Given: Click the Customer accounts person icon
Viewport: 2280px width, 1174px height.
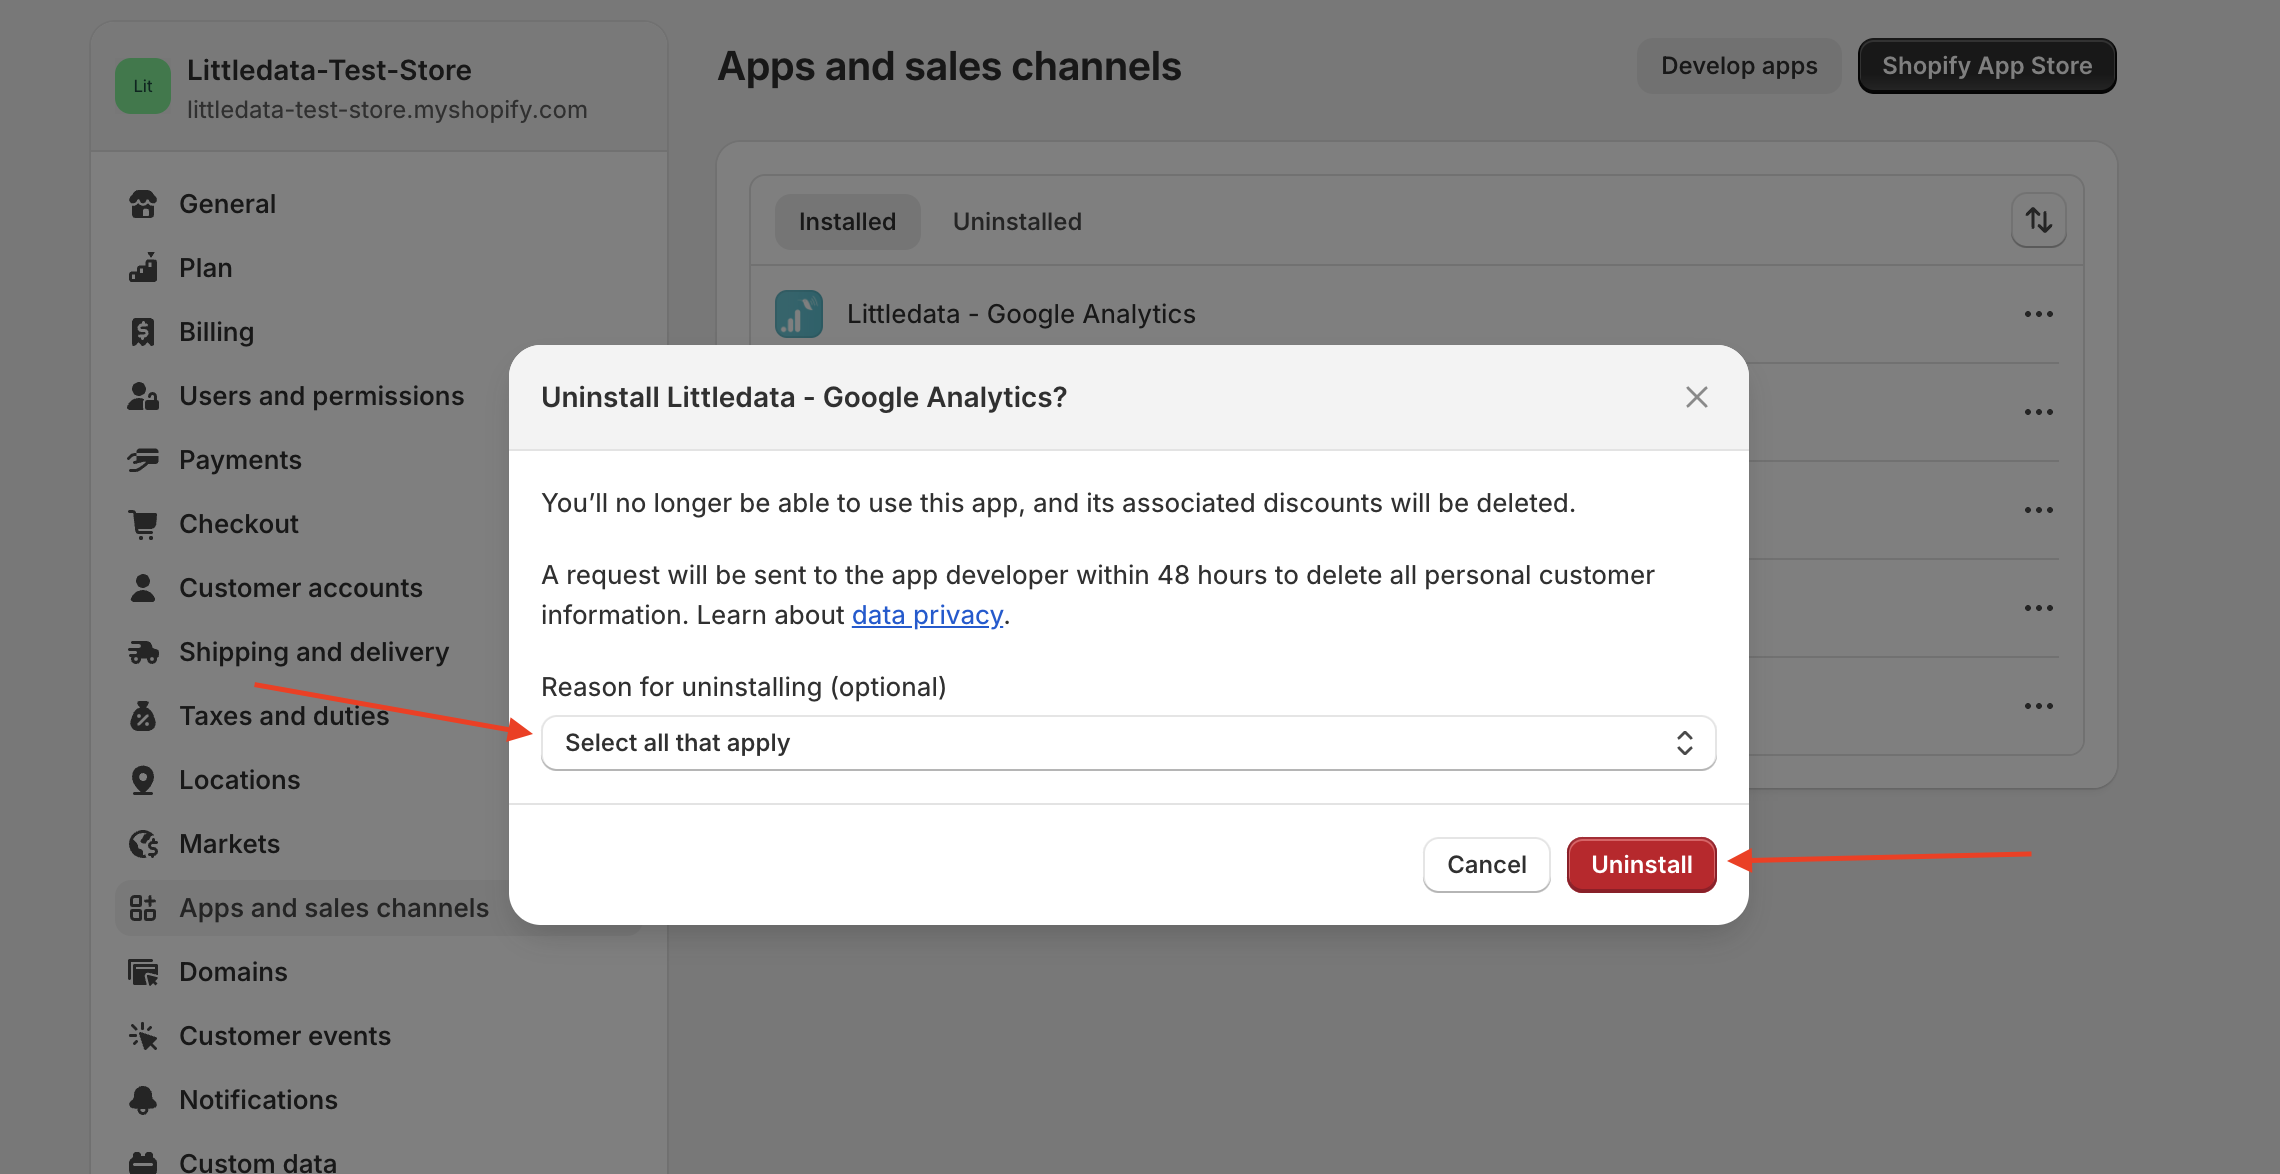Looking at the screenshot, I should coord(143,588).
